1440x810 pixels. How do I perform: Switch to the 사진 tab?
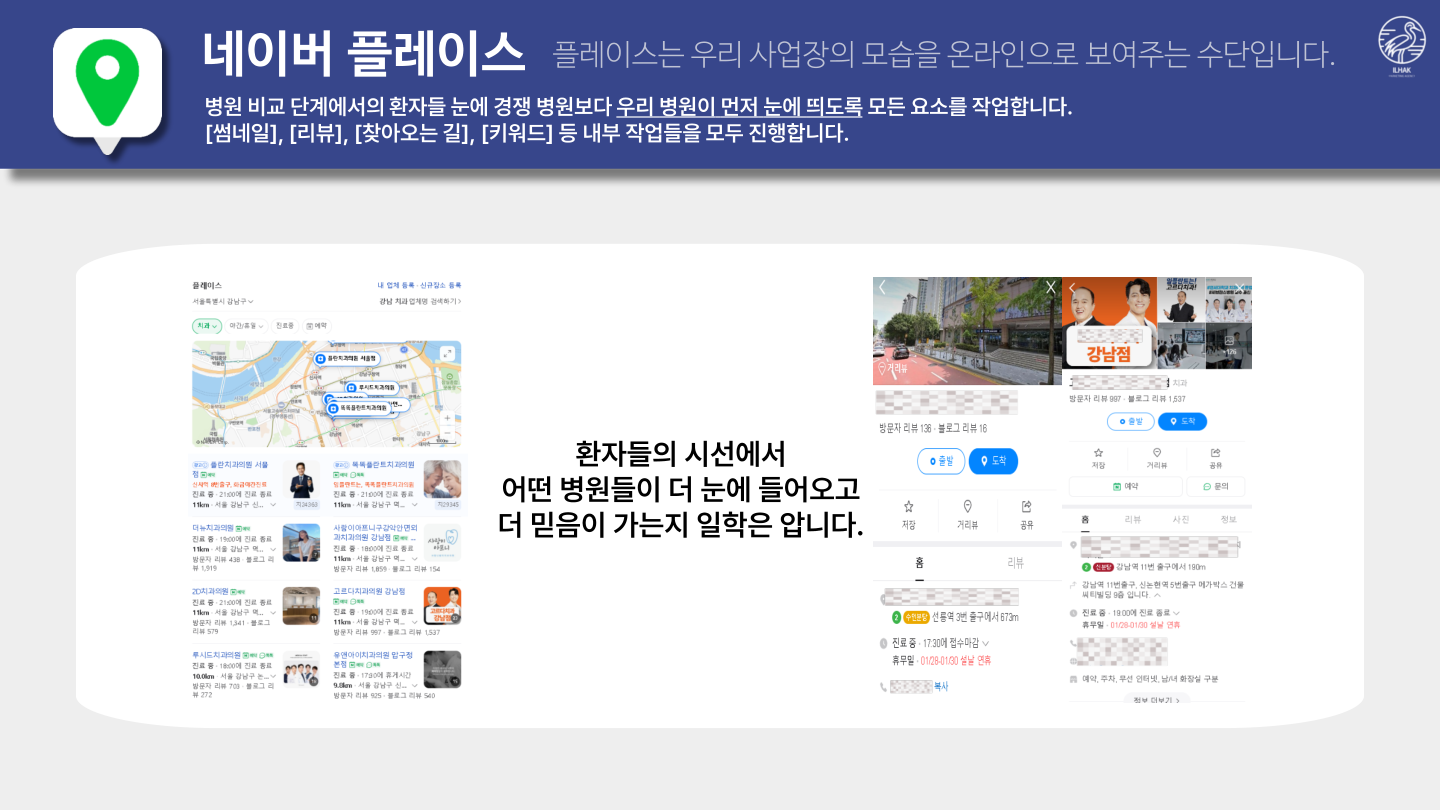[x=1181, y=519]
